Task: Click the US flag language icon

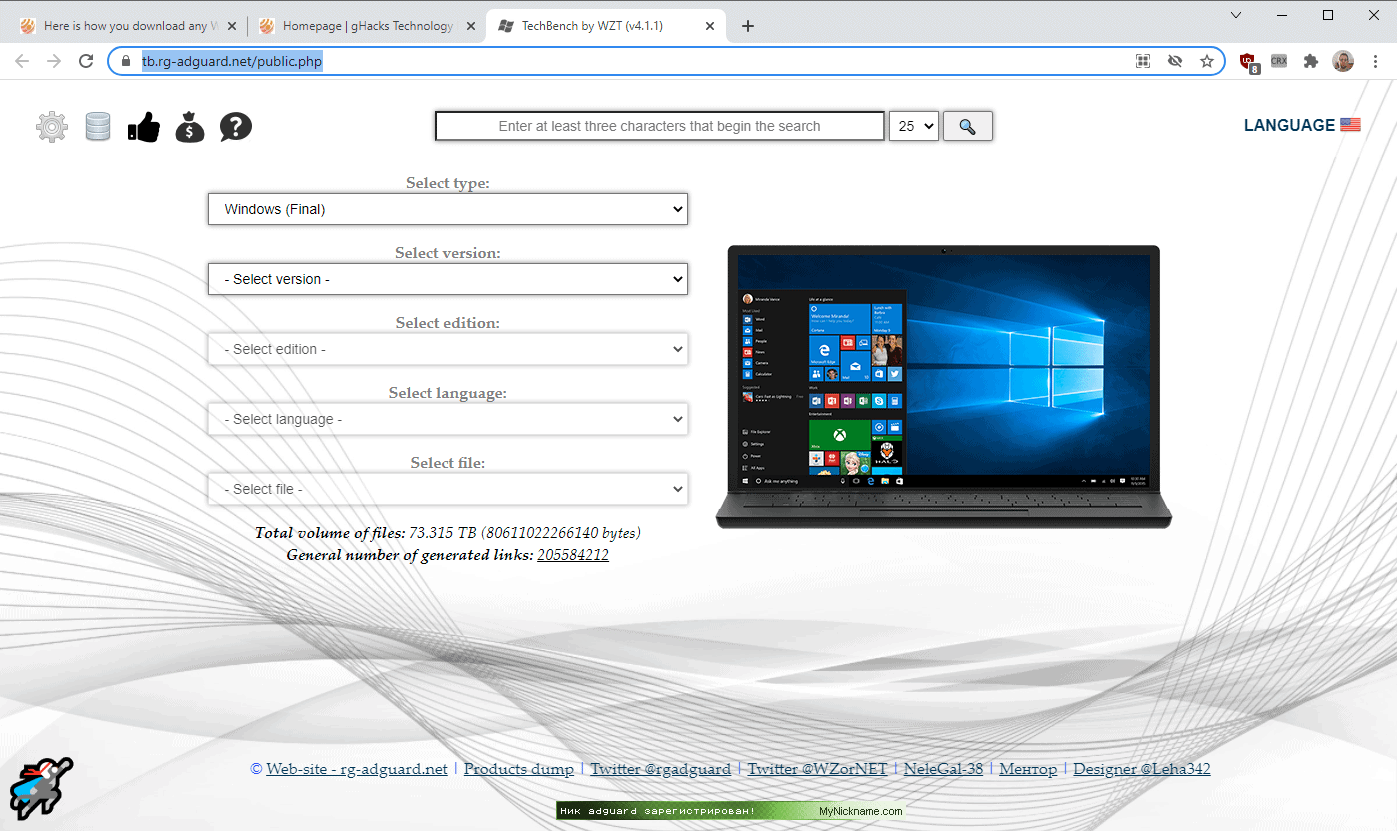Action: [x=1351, y=125]
